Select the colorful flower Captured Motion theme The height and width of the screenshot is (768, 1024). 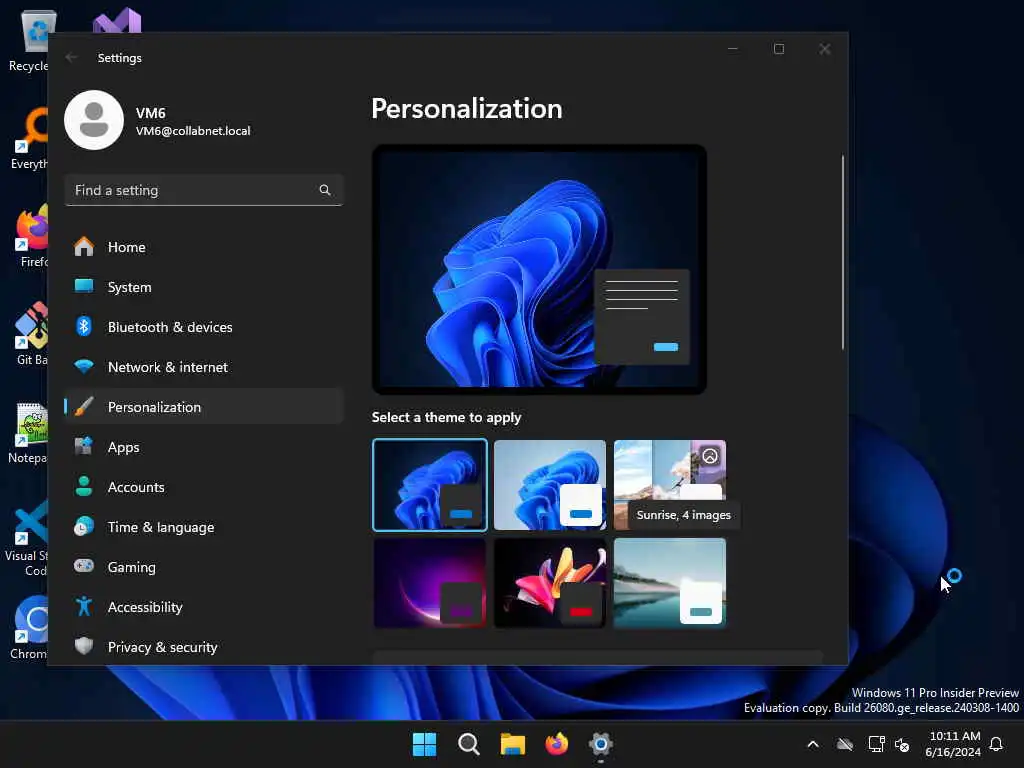tap(550, 583)
